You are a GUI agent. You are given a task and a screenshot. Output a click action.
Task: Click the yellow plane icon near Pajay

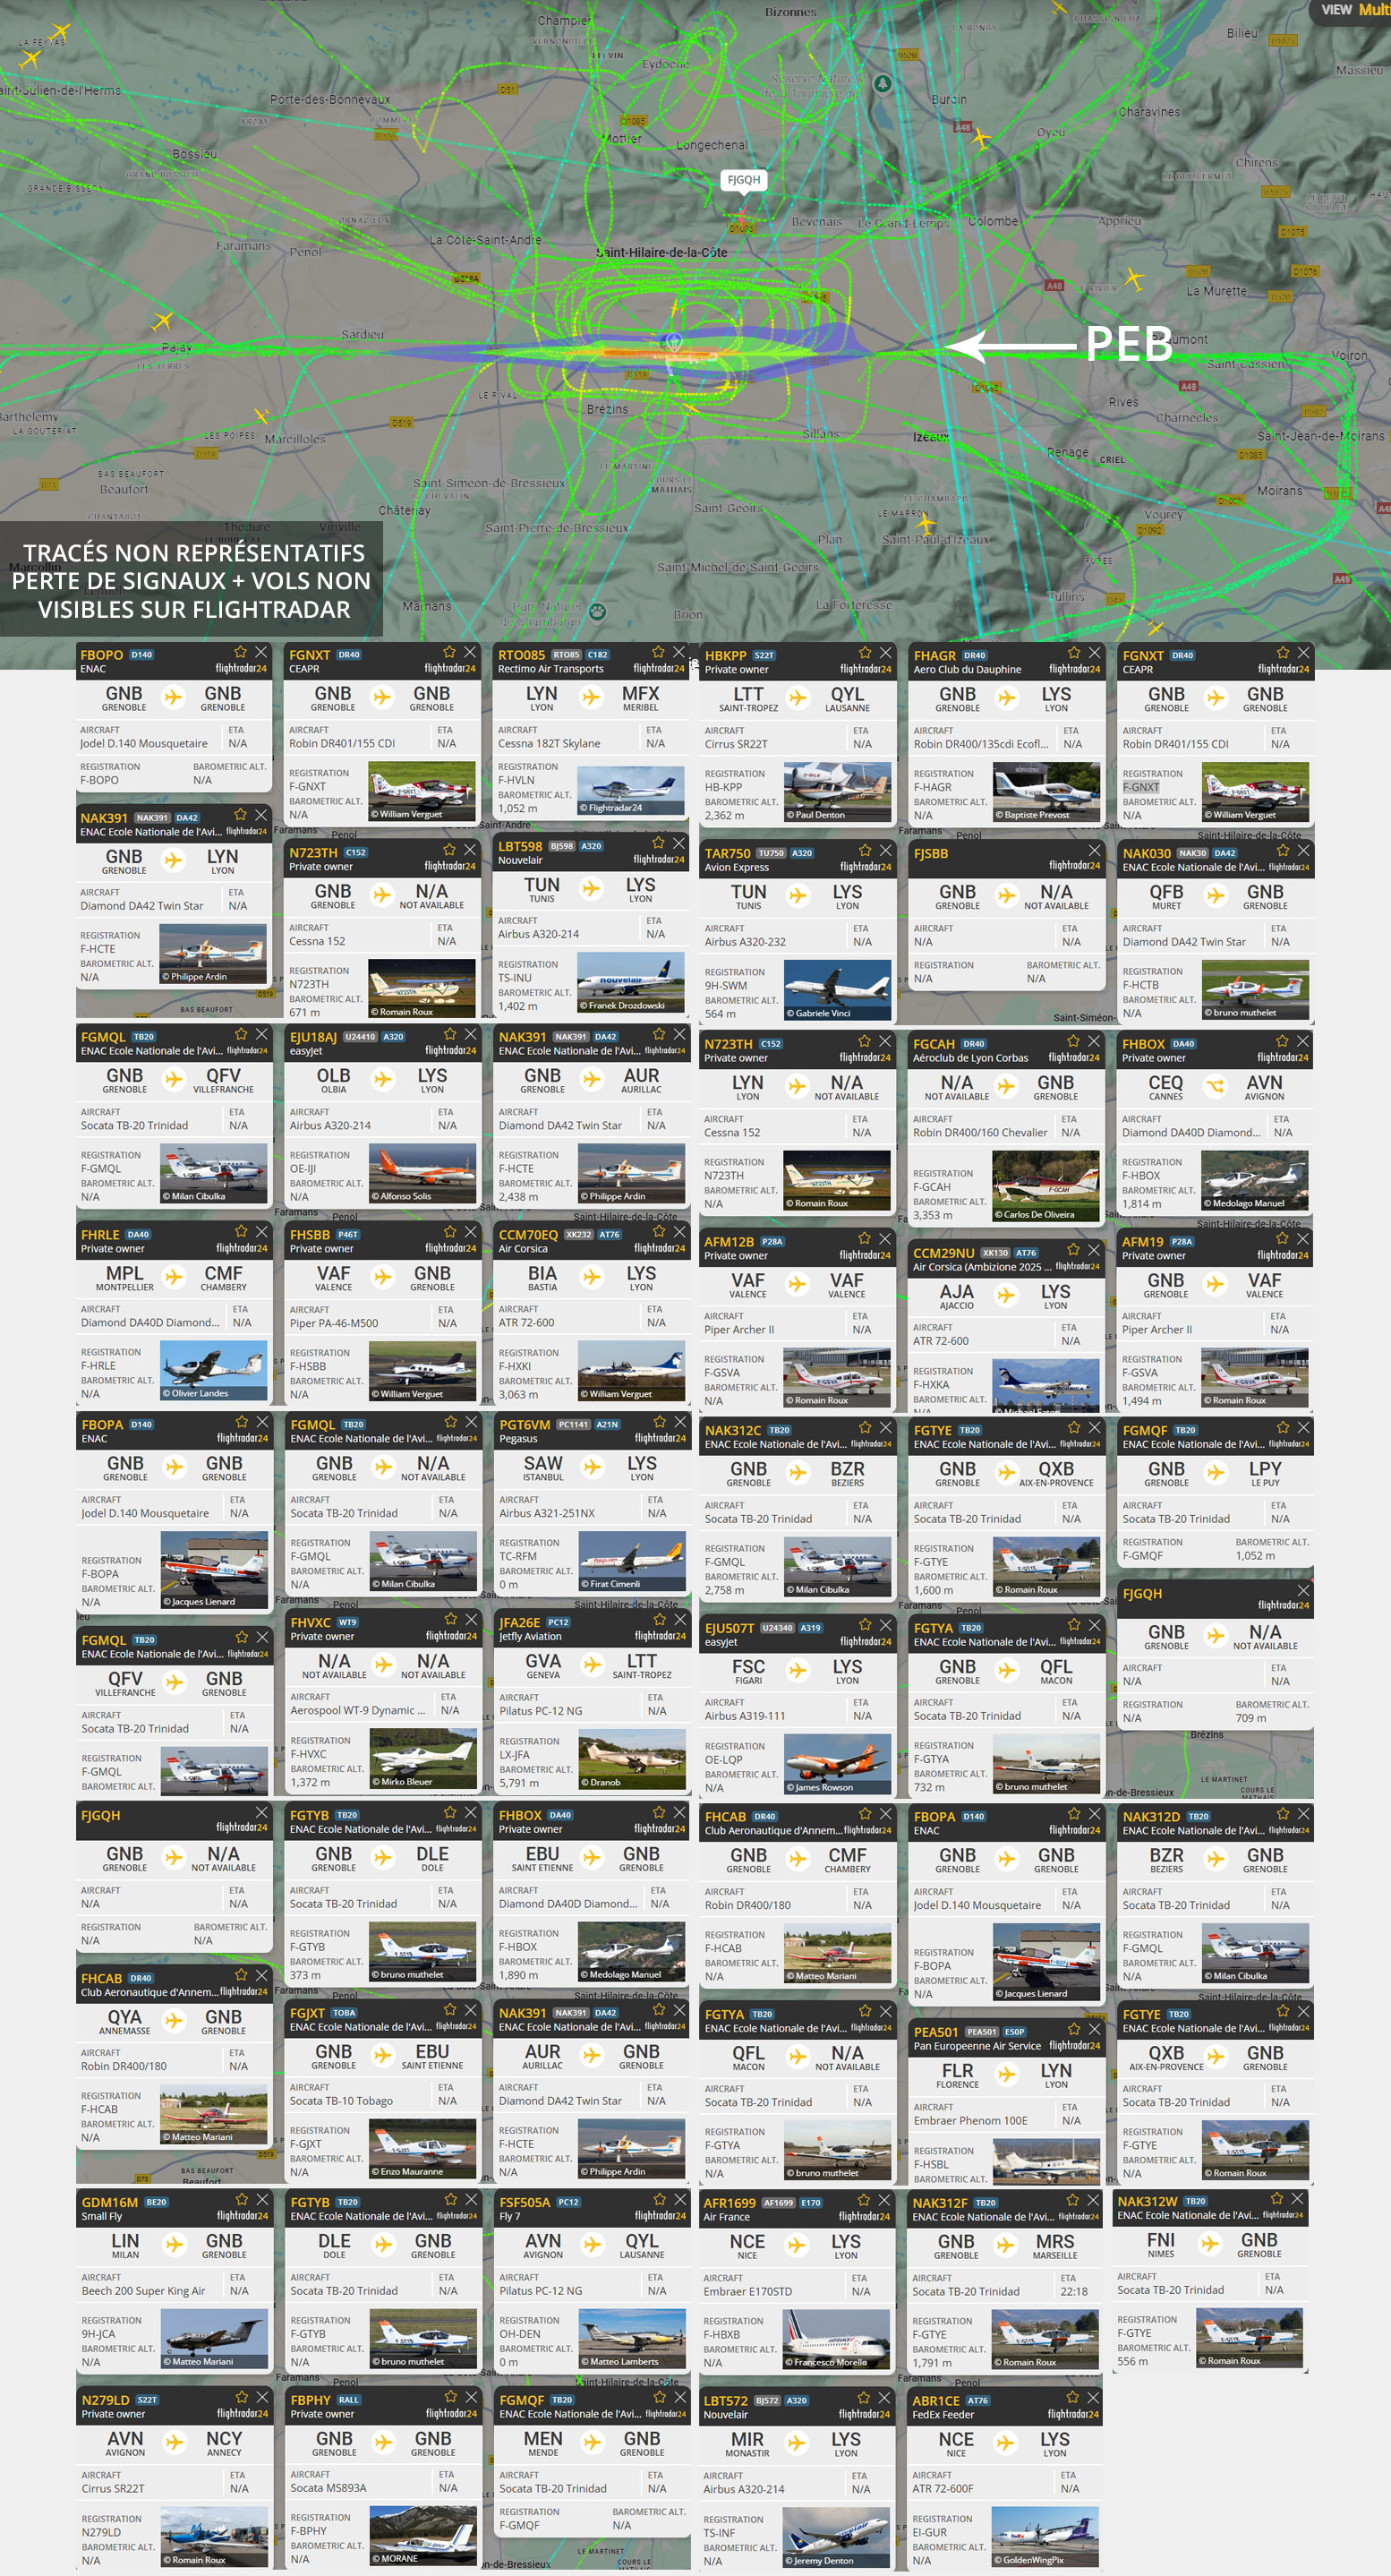point(162,321)
